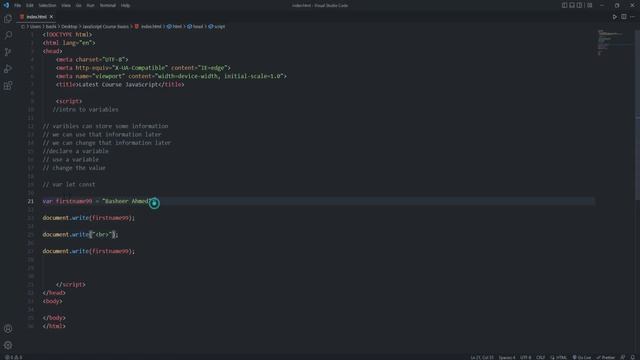Click the <!DOCTYPE html> line

point(67,35)
